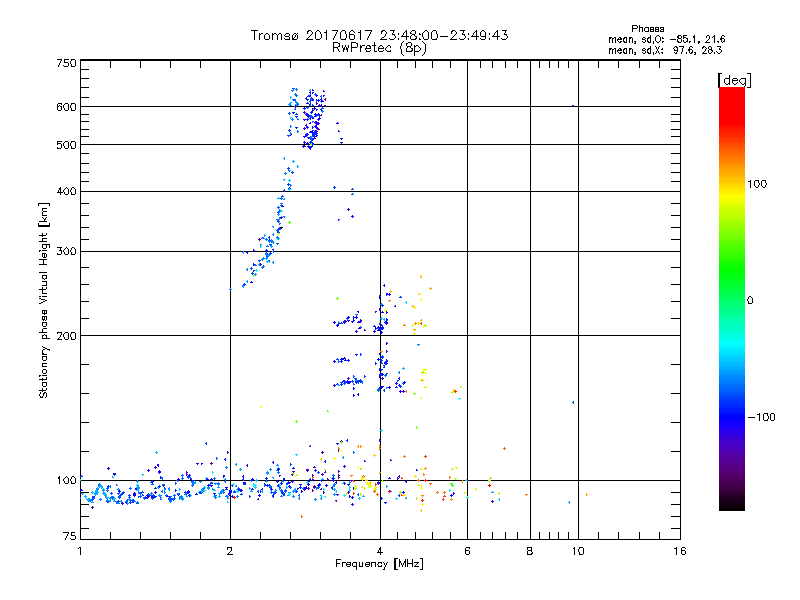800x600 pixels.
Task: Click the x-axis '6' tick label
Action: coord(467,551)
